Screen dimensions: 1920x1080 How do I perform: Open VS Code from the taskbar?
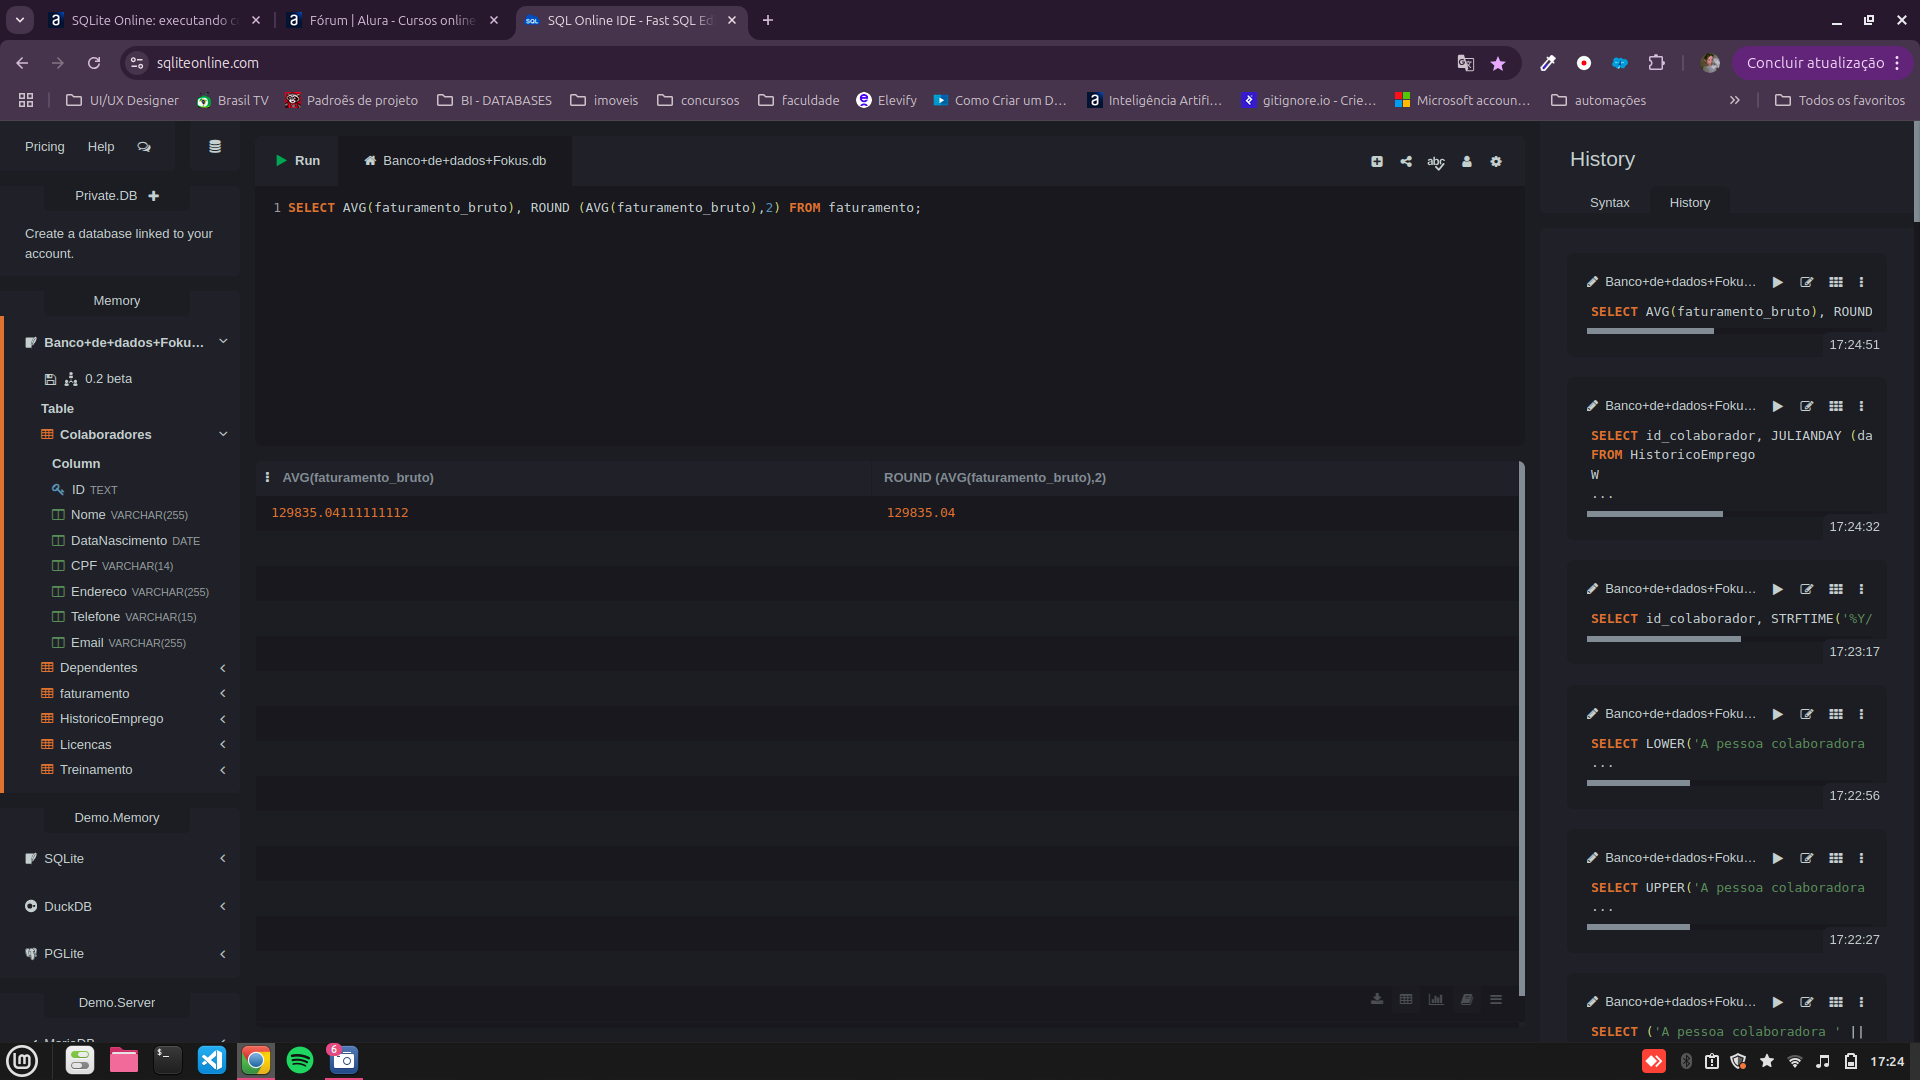pyautogui.click(x=212, y=1060)
